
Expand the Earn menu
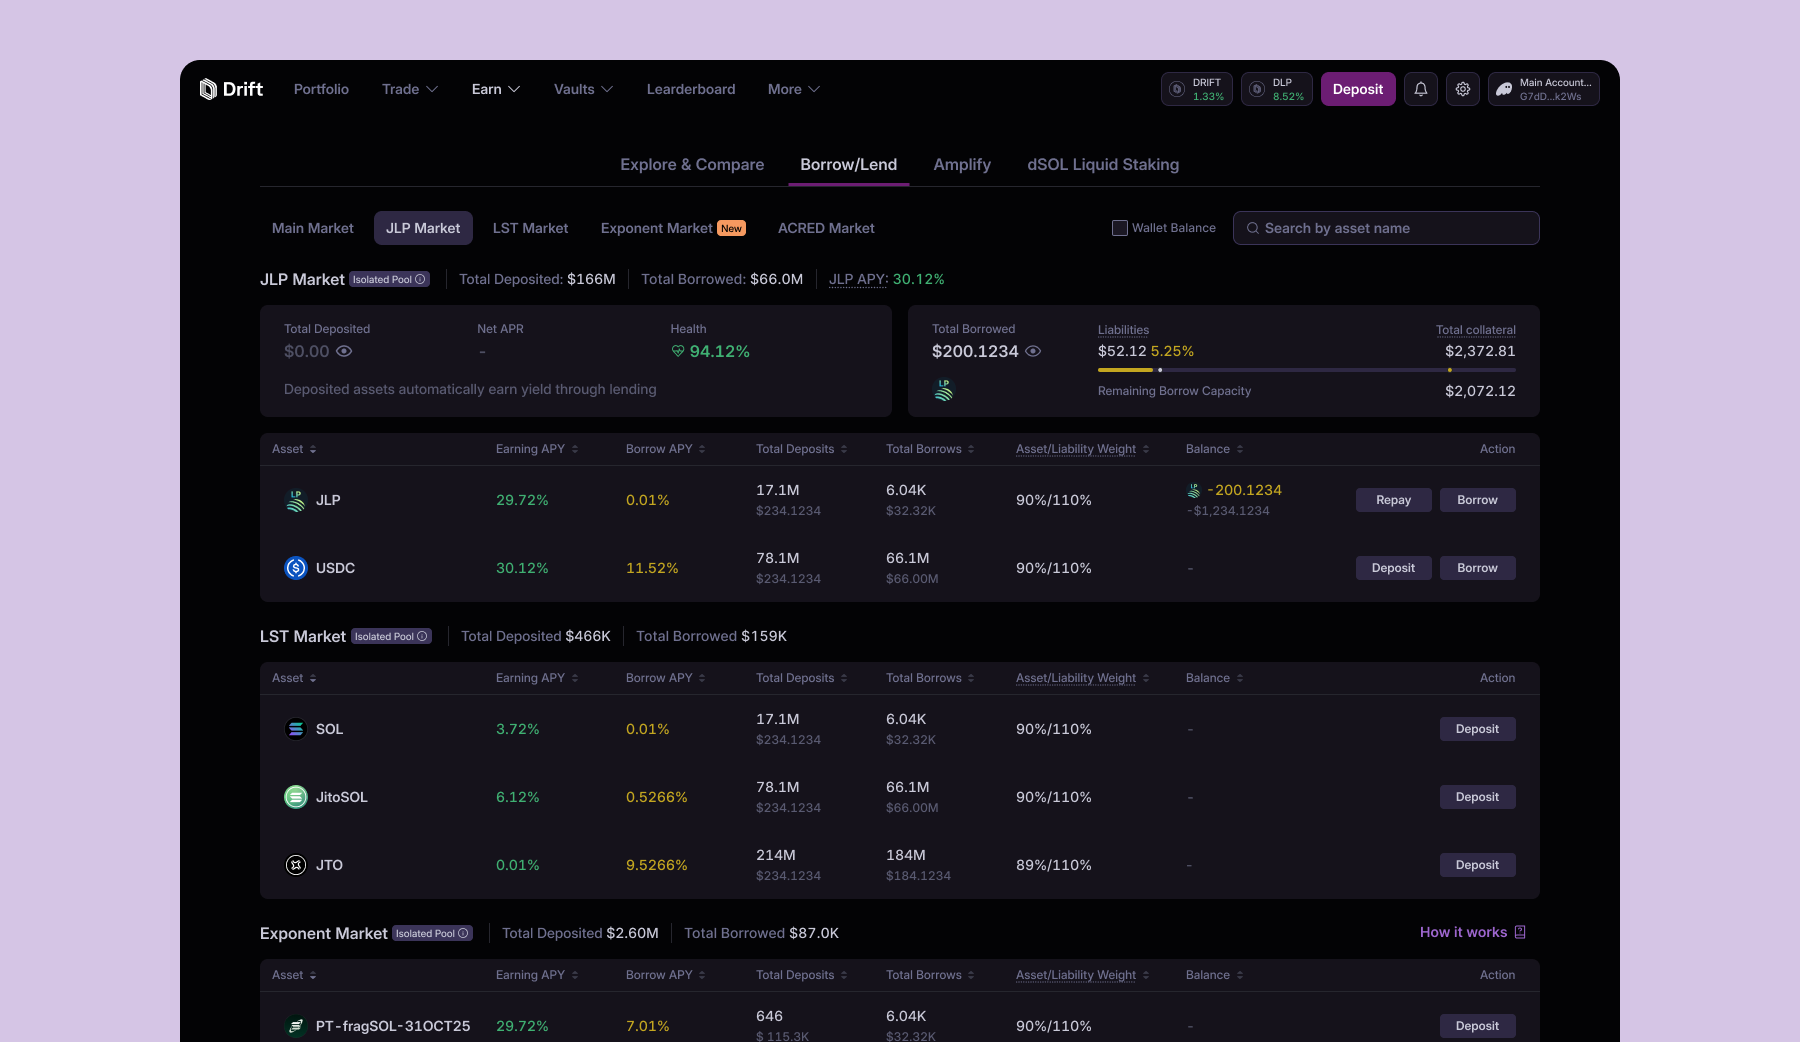(x=496, y=89)
